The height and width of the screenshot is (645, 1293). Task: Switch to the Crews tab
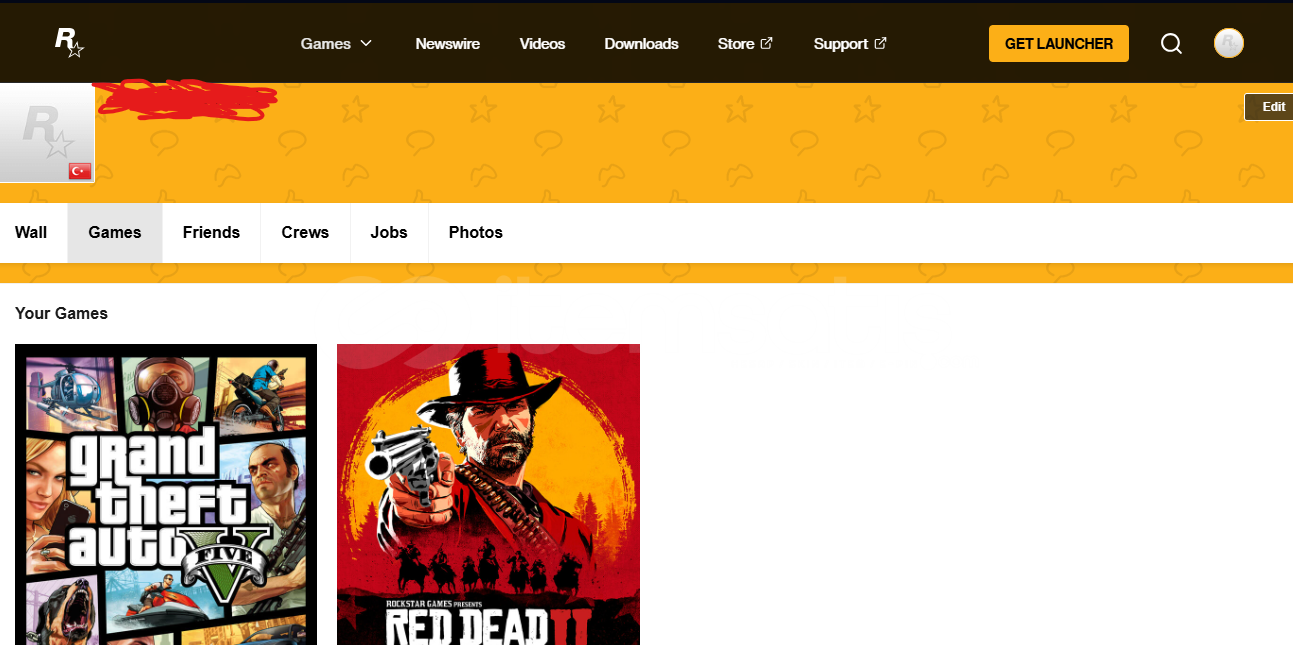[x=305, y=233]
